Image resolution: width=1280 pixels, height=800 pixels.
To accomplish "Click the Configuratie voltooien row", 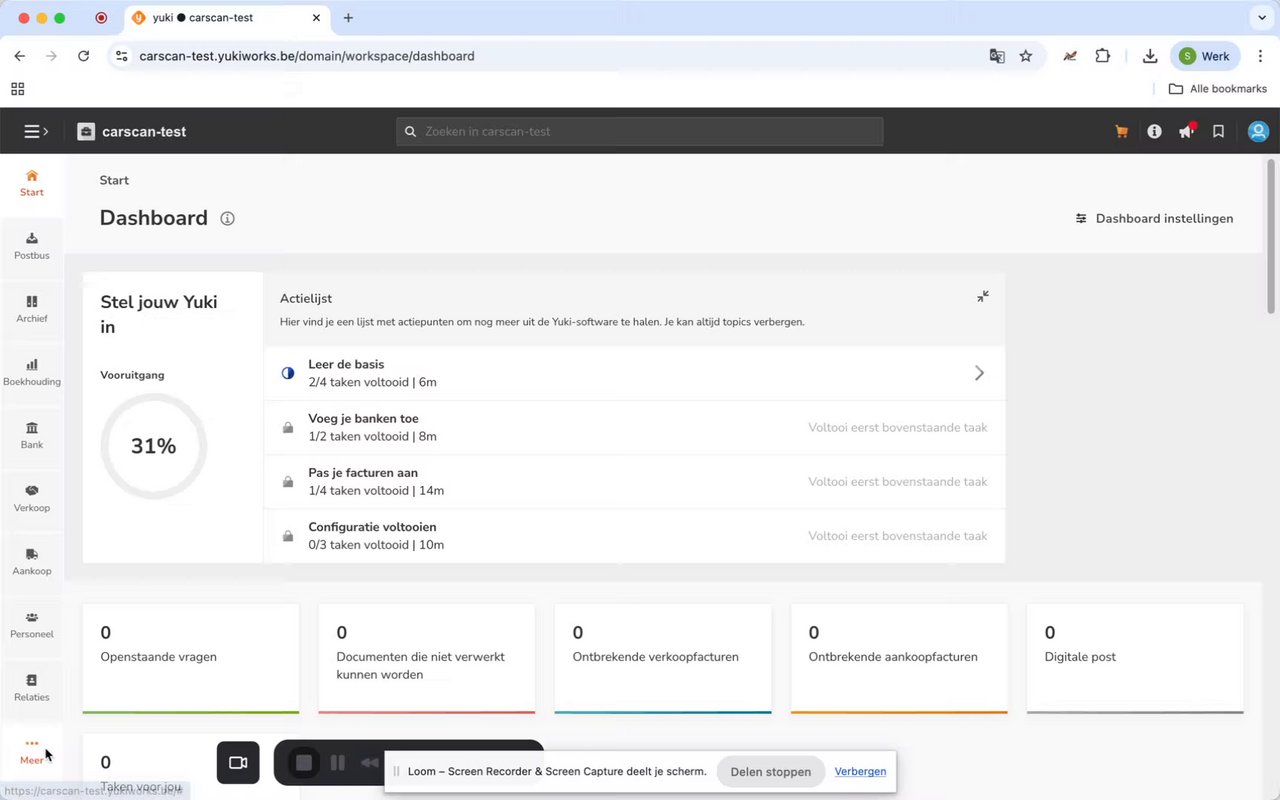I will click(635, 535).
